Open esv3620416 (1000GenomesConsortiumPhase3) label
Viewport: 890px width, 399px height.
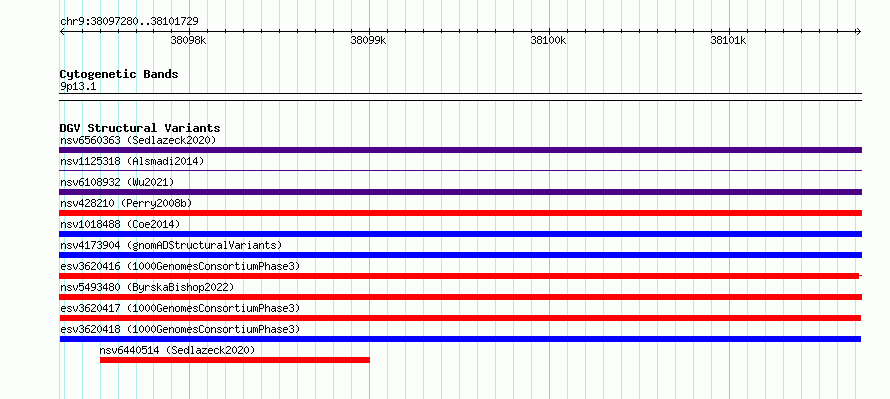(x=180, y=266)
